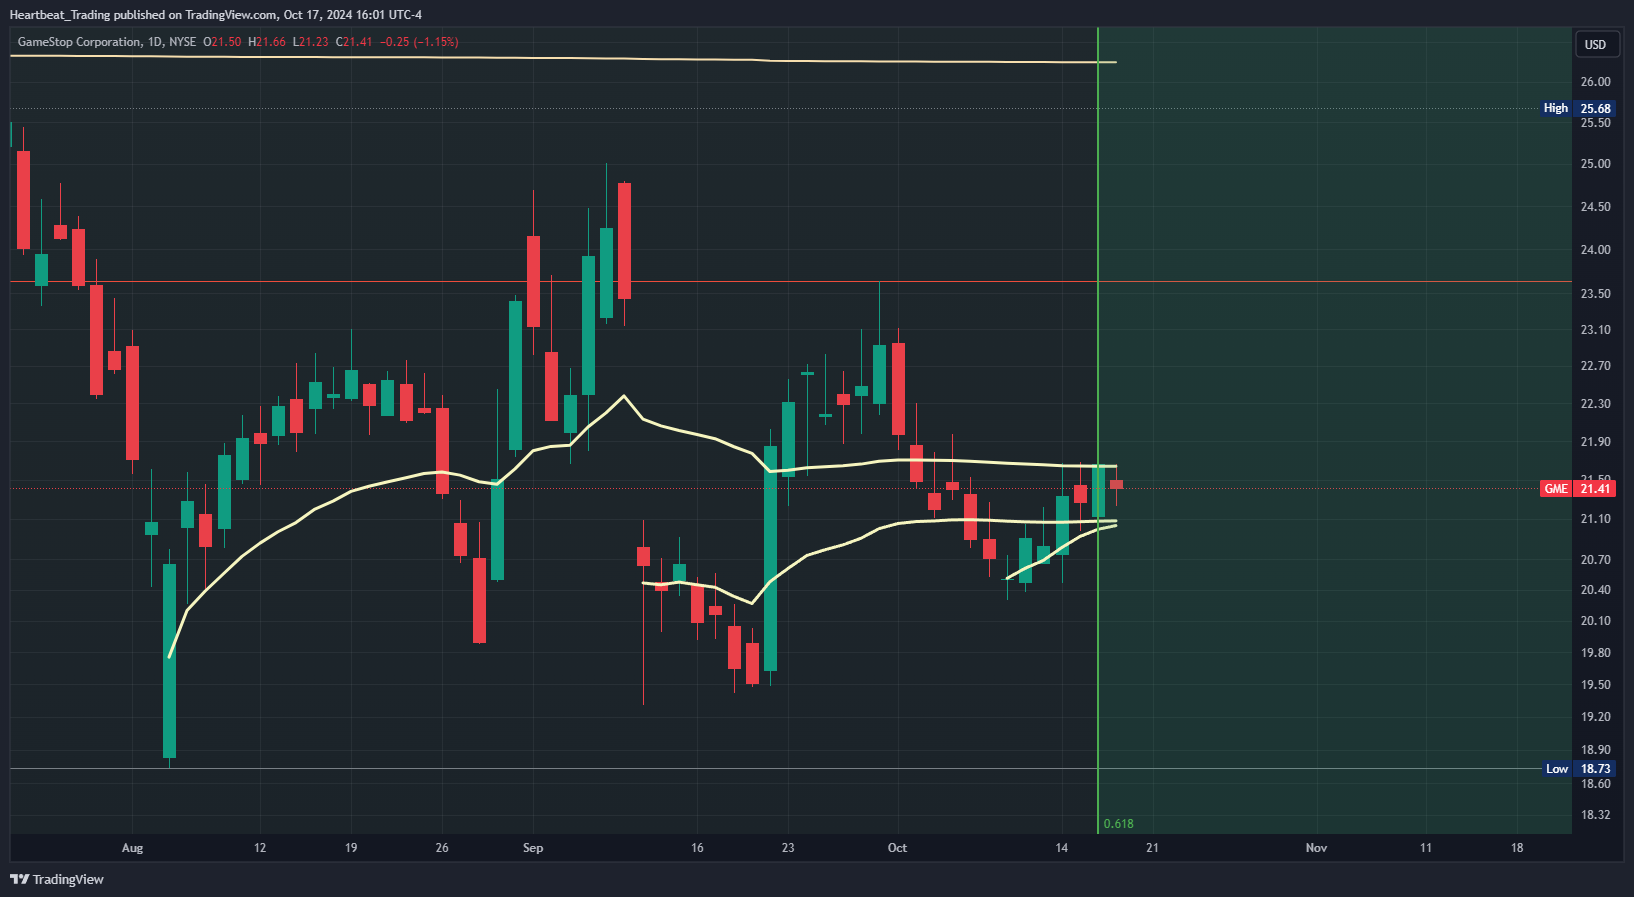Click the red GME 21.41 price tag
This screenshot has height=897, width=1634.
[x=1578, y=488]
